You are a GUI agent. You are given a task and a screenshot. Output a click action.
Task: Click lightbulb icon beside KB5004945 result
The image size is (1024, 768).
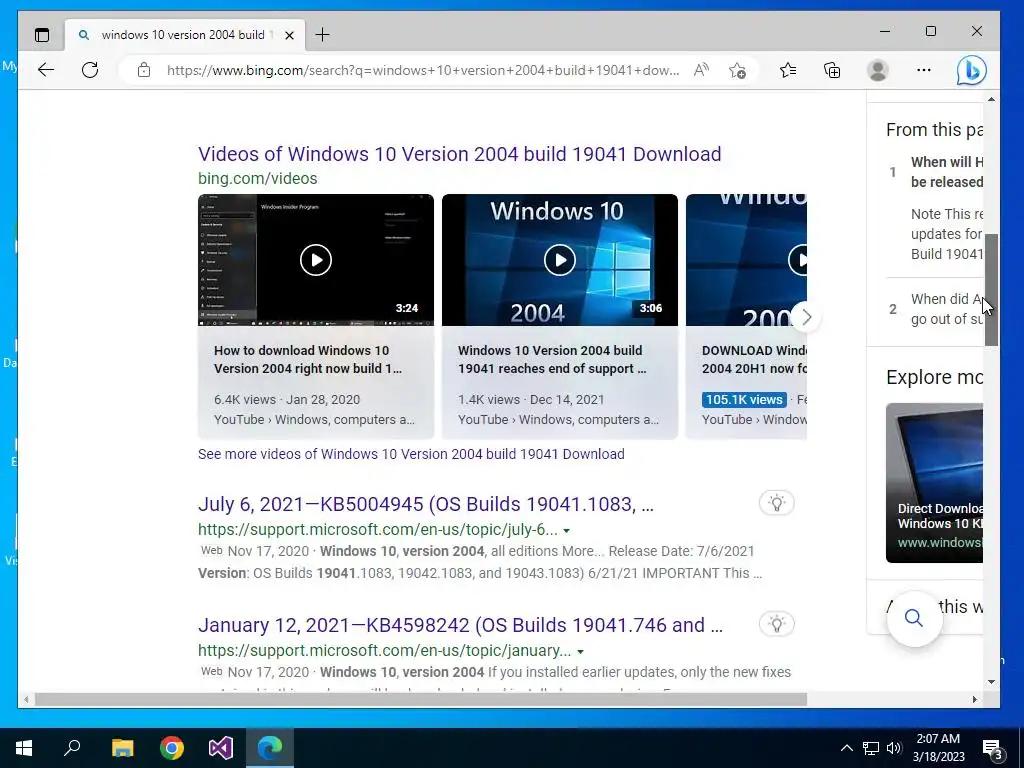(776, 503)
